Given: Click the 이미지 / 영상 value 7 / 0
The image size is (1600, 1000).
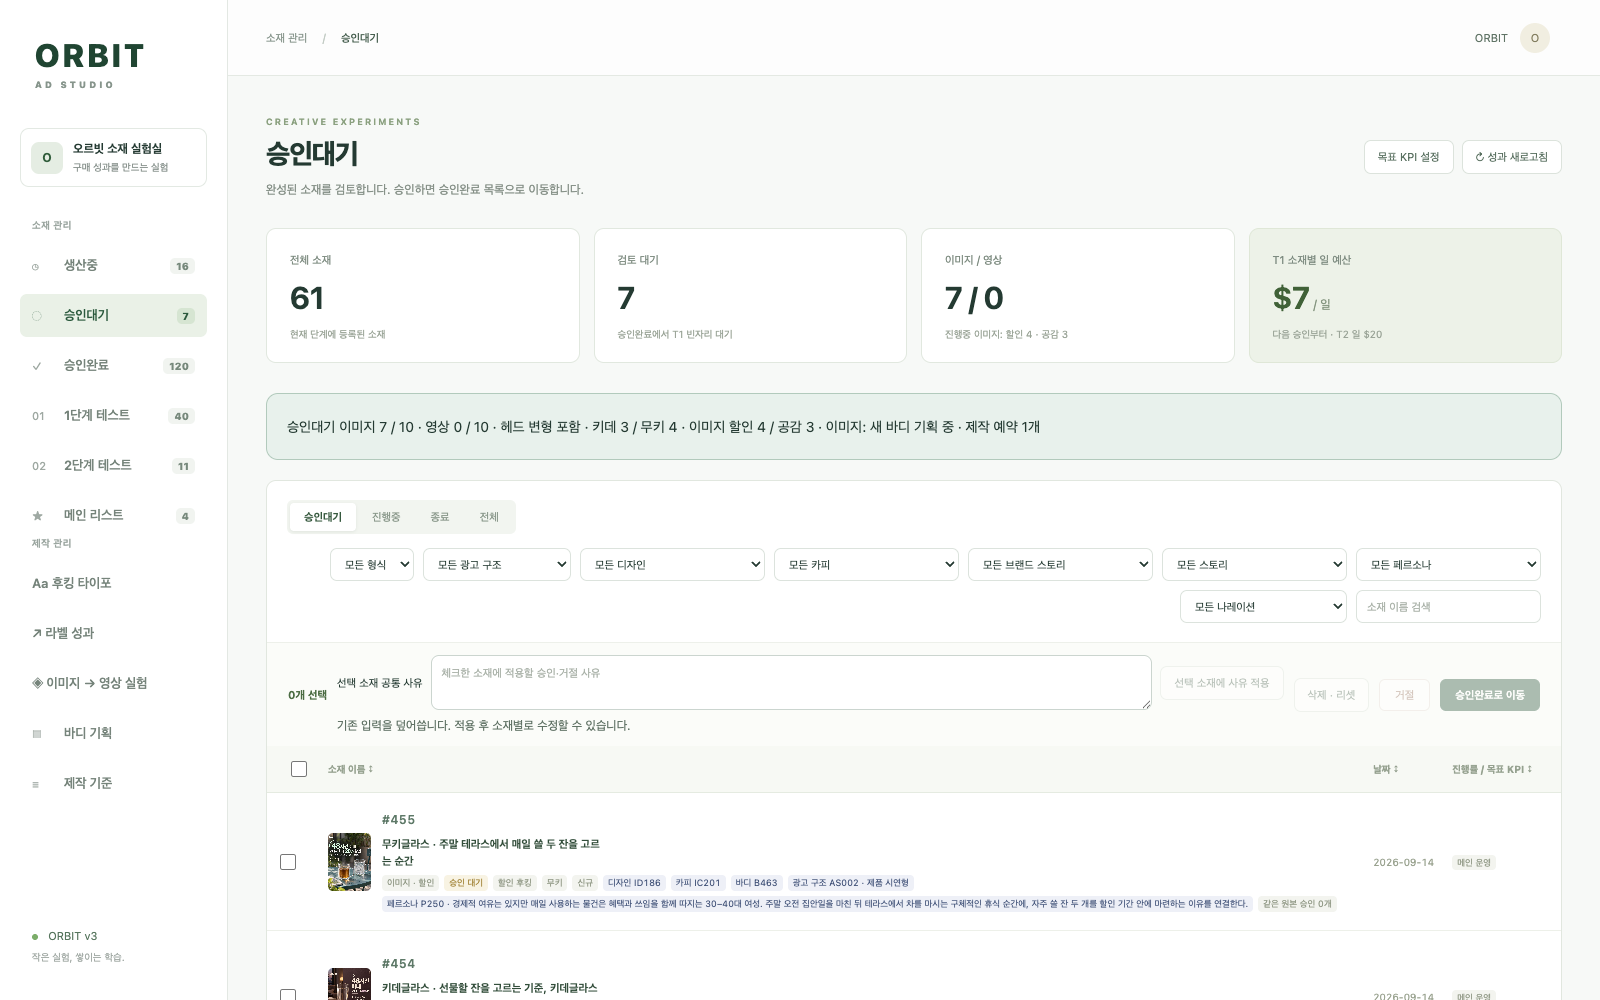Looking at the screenshot, I should click(x=974, y=298).
